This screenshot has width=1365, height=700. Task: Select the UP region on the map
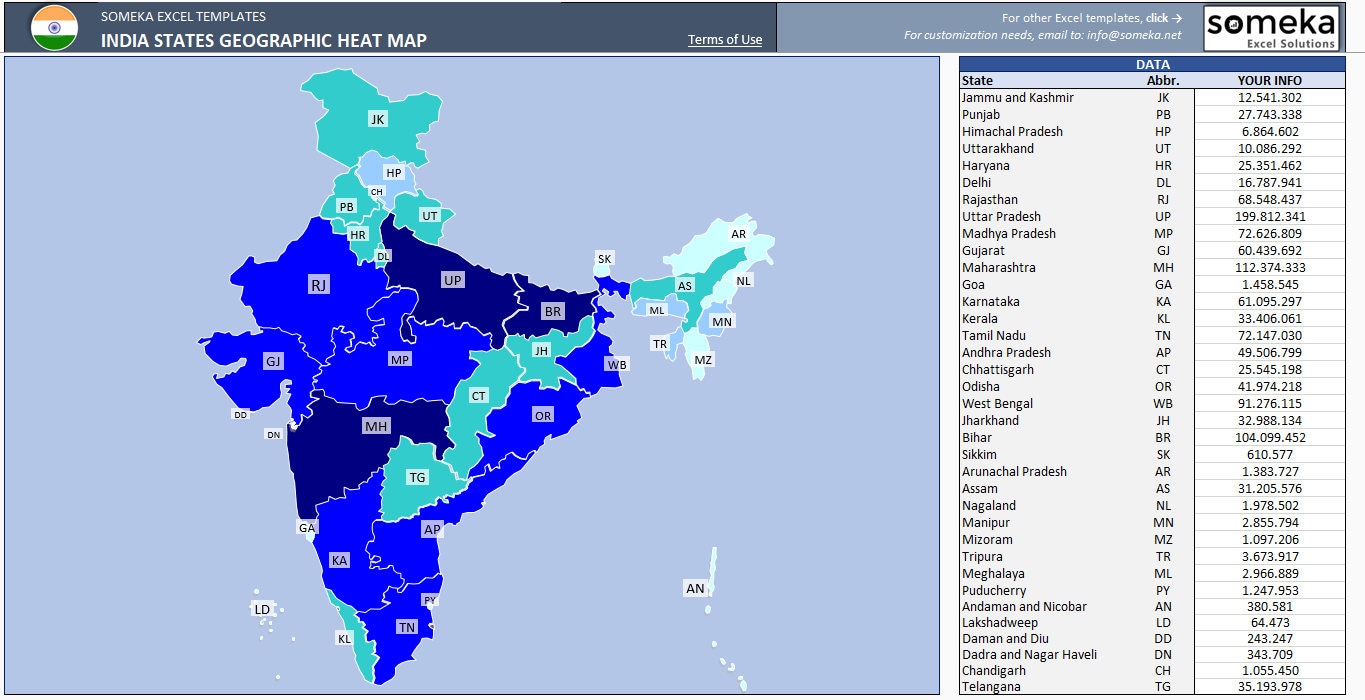[453, 279]
